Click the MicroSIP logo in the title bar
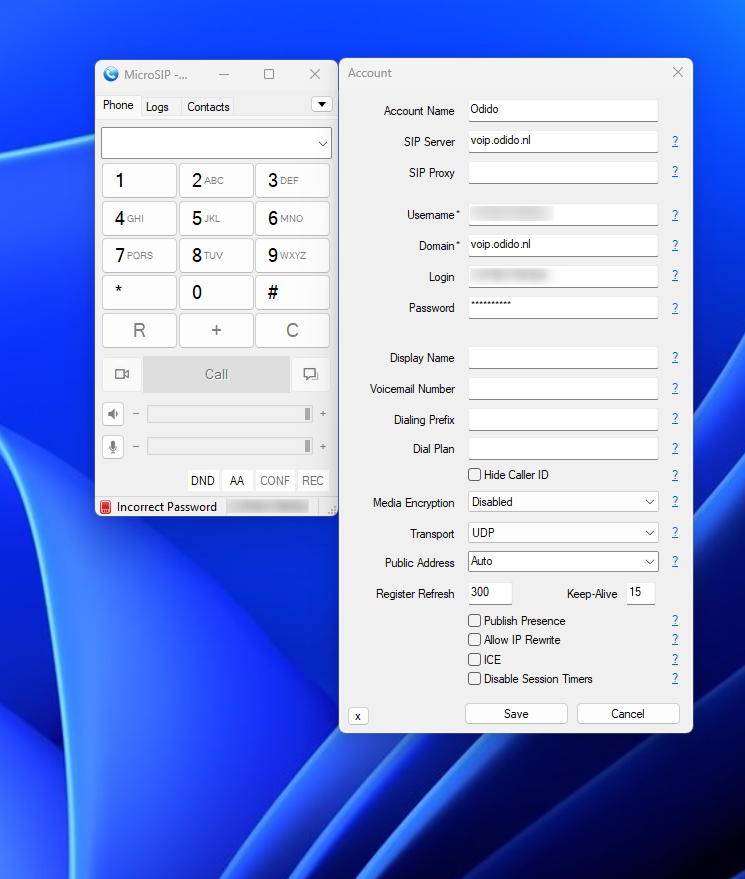This screenshot has width=745, height=879. pyautogui.click(x=111, y=74)
